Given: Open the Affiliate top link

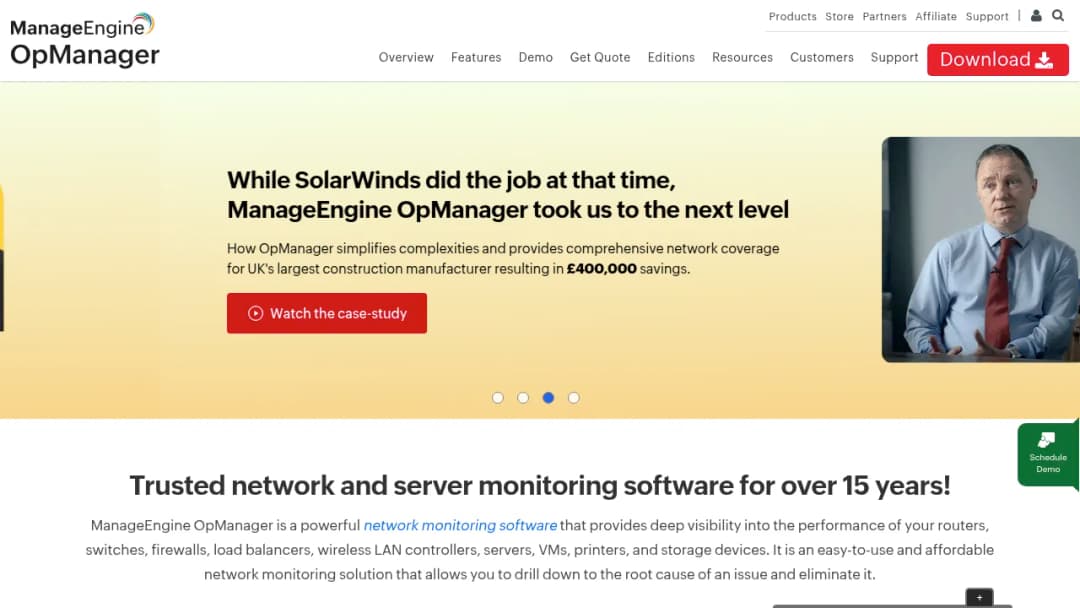Looking at the screenshot, I should pos(935,17).
